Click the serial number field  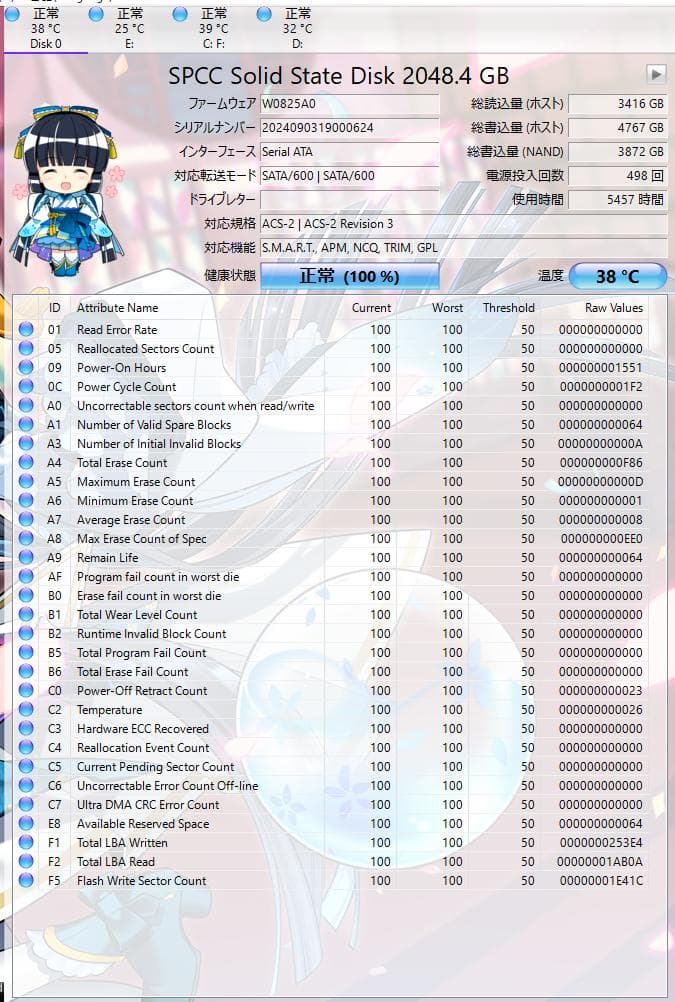(x=350, y=128)
